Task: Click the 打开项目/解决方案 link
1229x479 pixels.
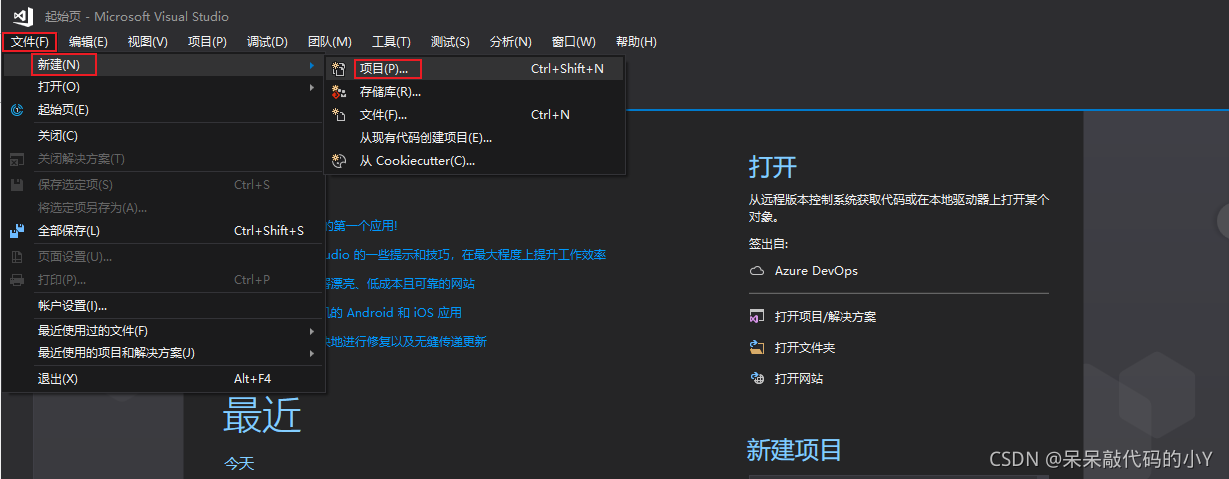Action: tap(825, 317)
